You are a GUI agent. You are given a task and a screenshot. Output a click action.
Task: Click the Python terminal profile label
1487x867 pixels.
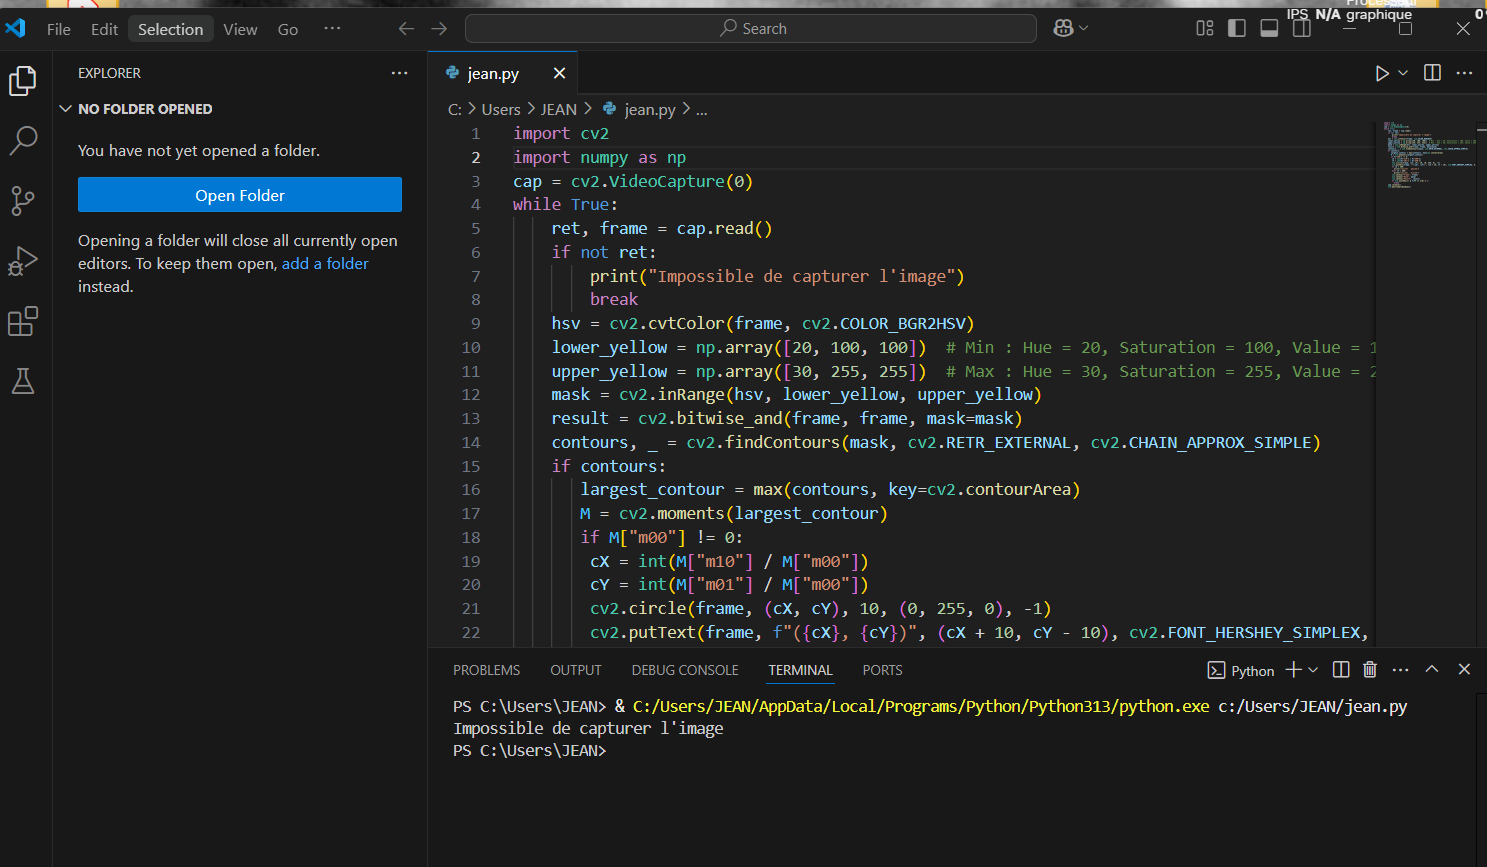[x=1241, y=670]
